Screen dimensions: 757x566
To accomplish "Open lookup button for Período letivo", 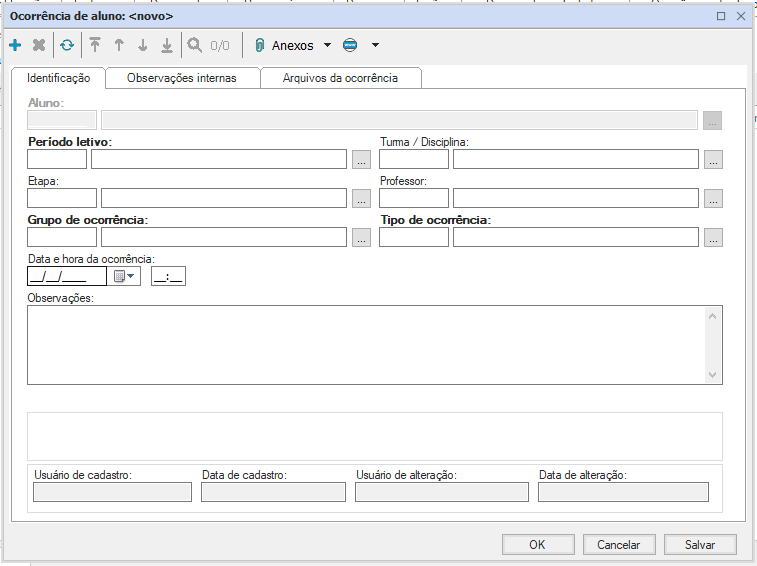I will click(361, 159).
